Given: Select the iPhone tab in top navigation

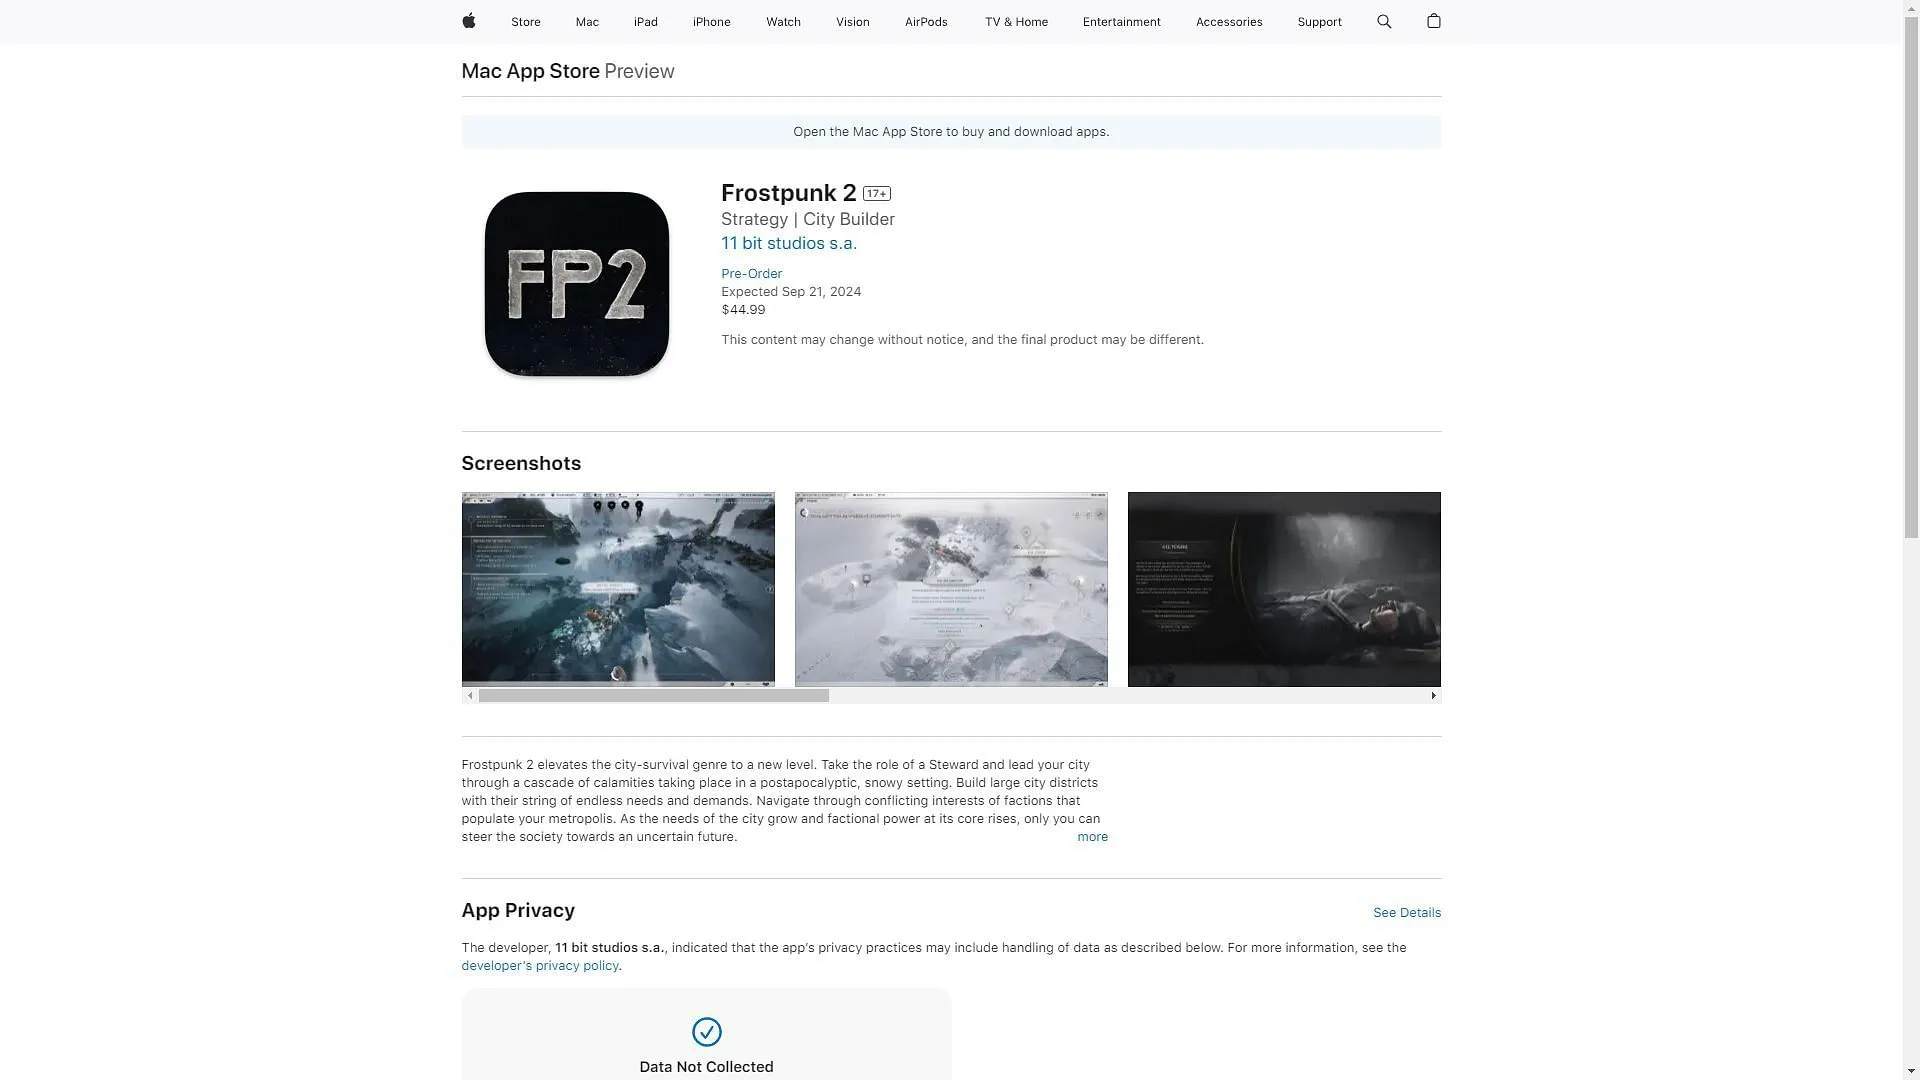Looking at the screenshot, I should point(711,22).
